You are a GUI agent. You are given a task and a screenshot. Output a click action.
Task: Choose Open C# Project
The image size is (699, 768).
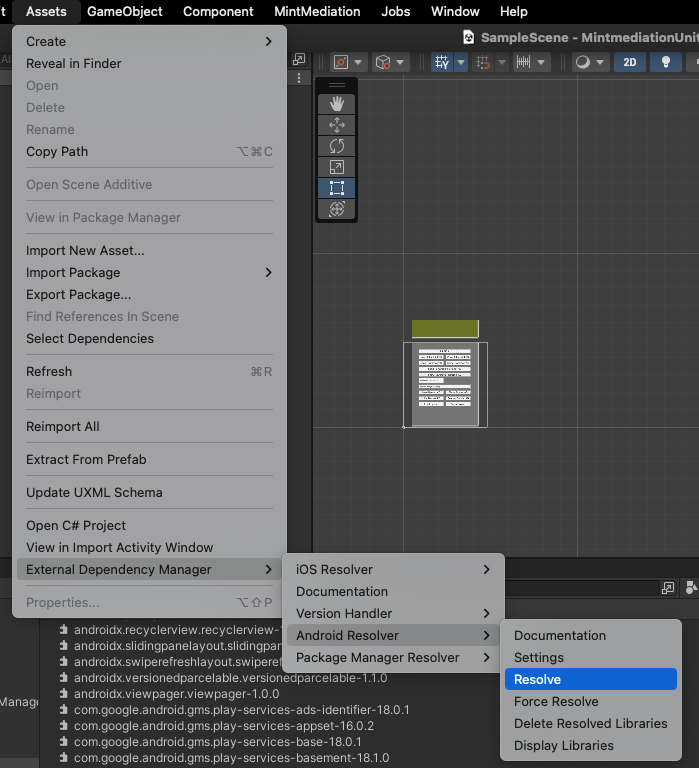tap(149, 526)
